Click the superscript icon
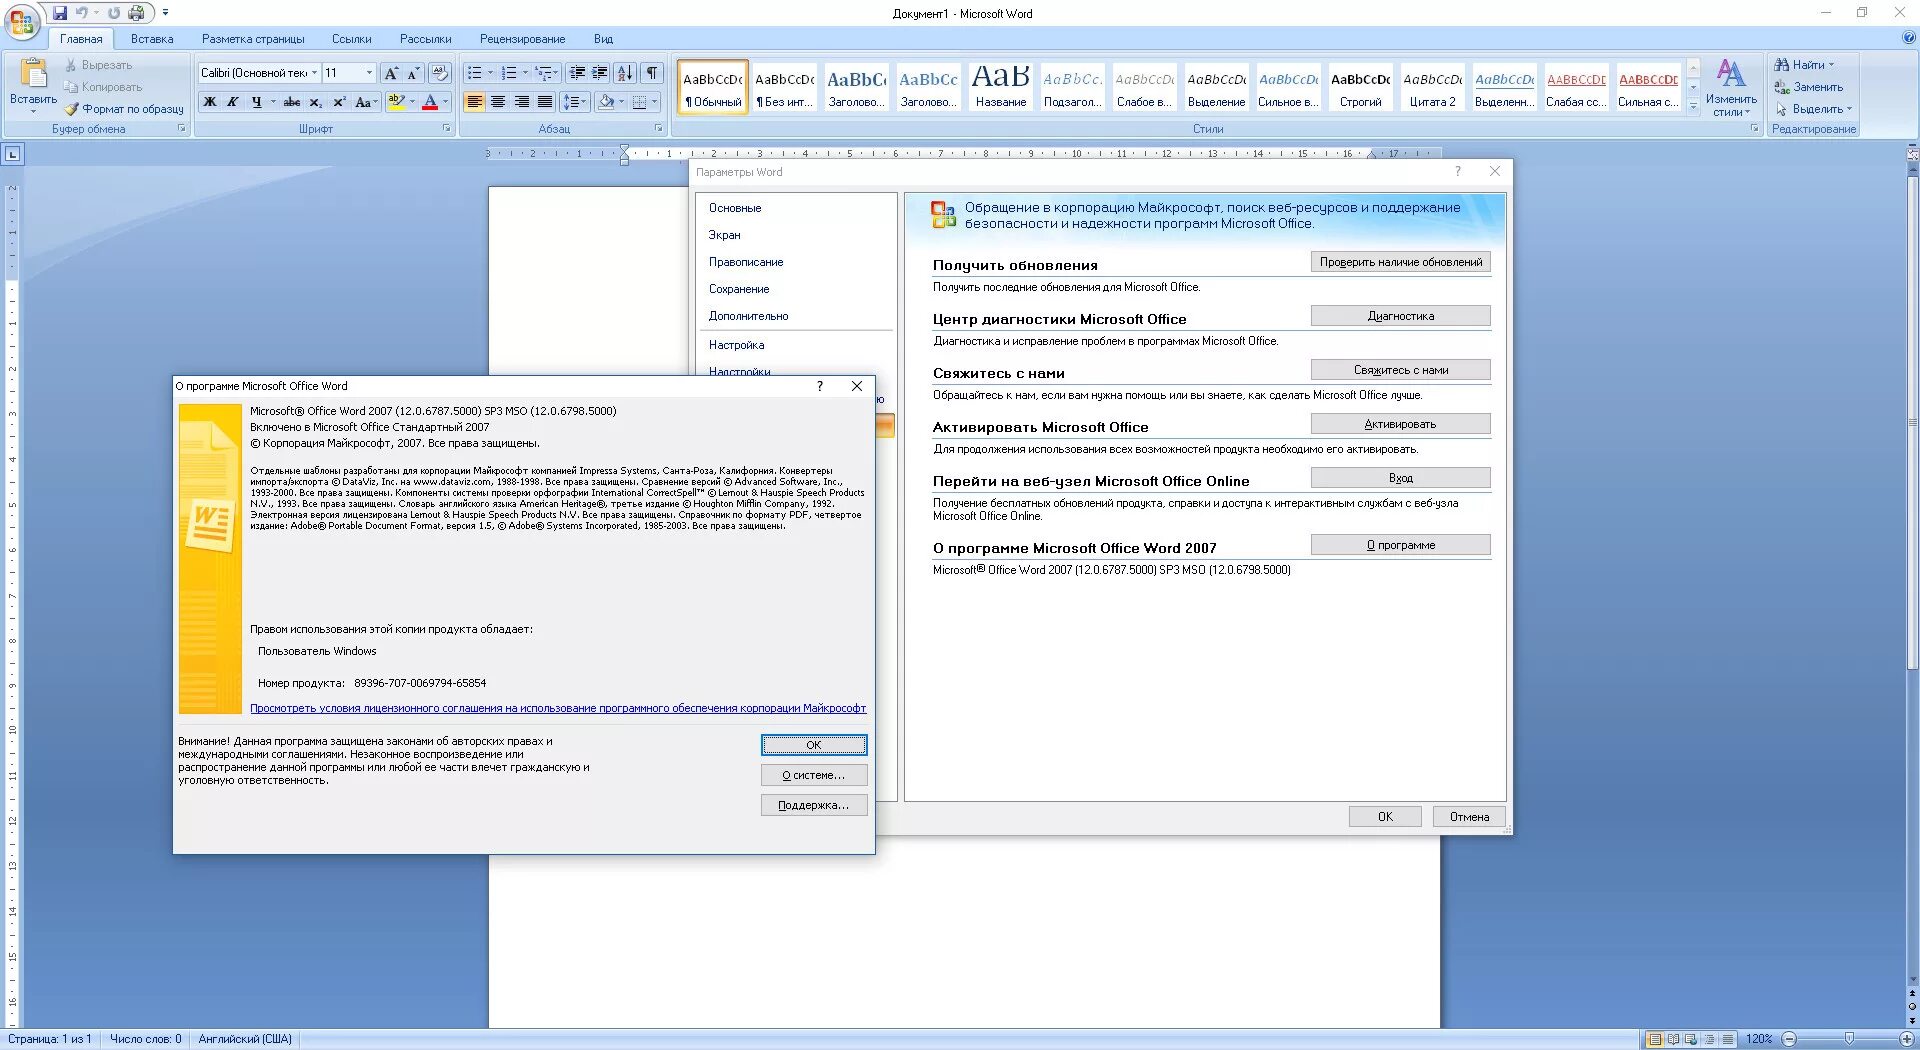 click(x=339, y=101)
